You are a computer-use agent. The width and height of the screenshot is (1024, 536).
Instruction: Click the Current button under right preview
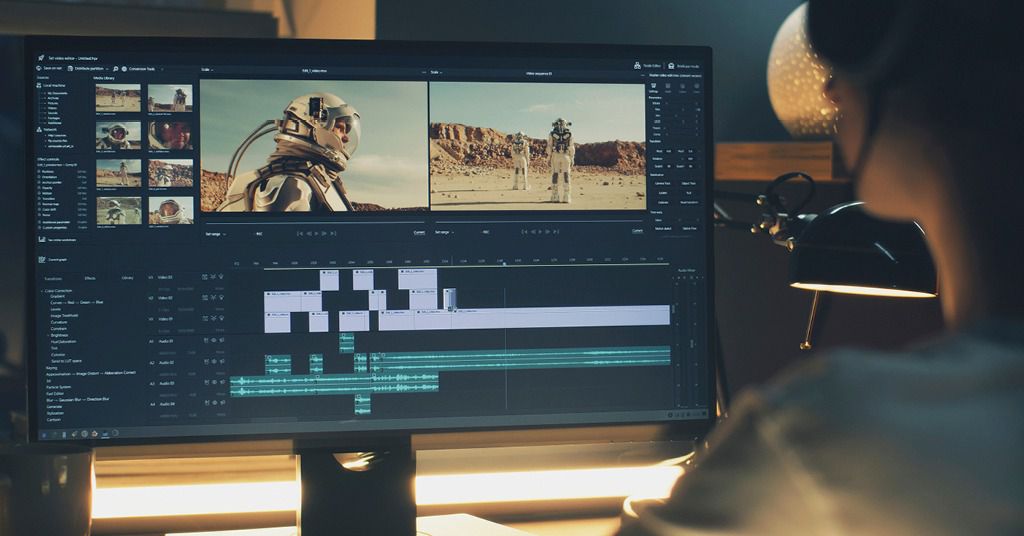click(637, 230)
